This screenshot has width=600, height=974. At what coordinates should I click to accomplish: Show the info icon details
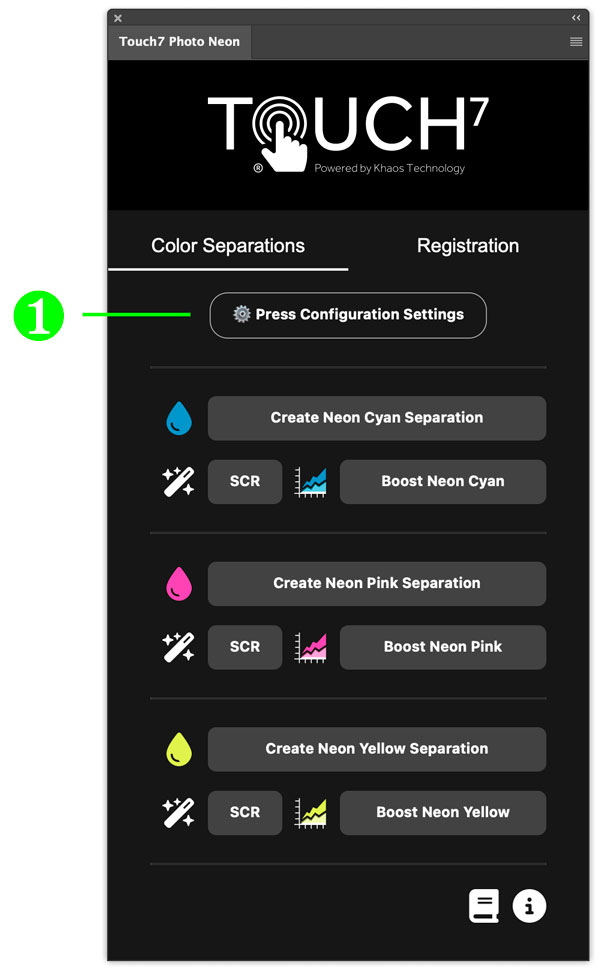pos(529,906)
